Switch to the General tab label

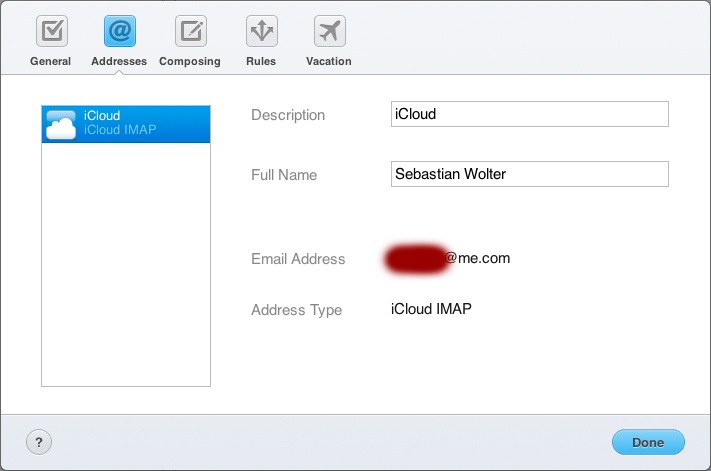50,61
